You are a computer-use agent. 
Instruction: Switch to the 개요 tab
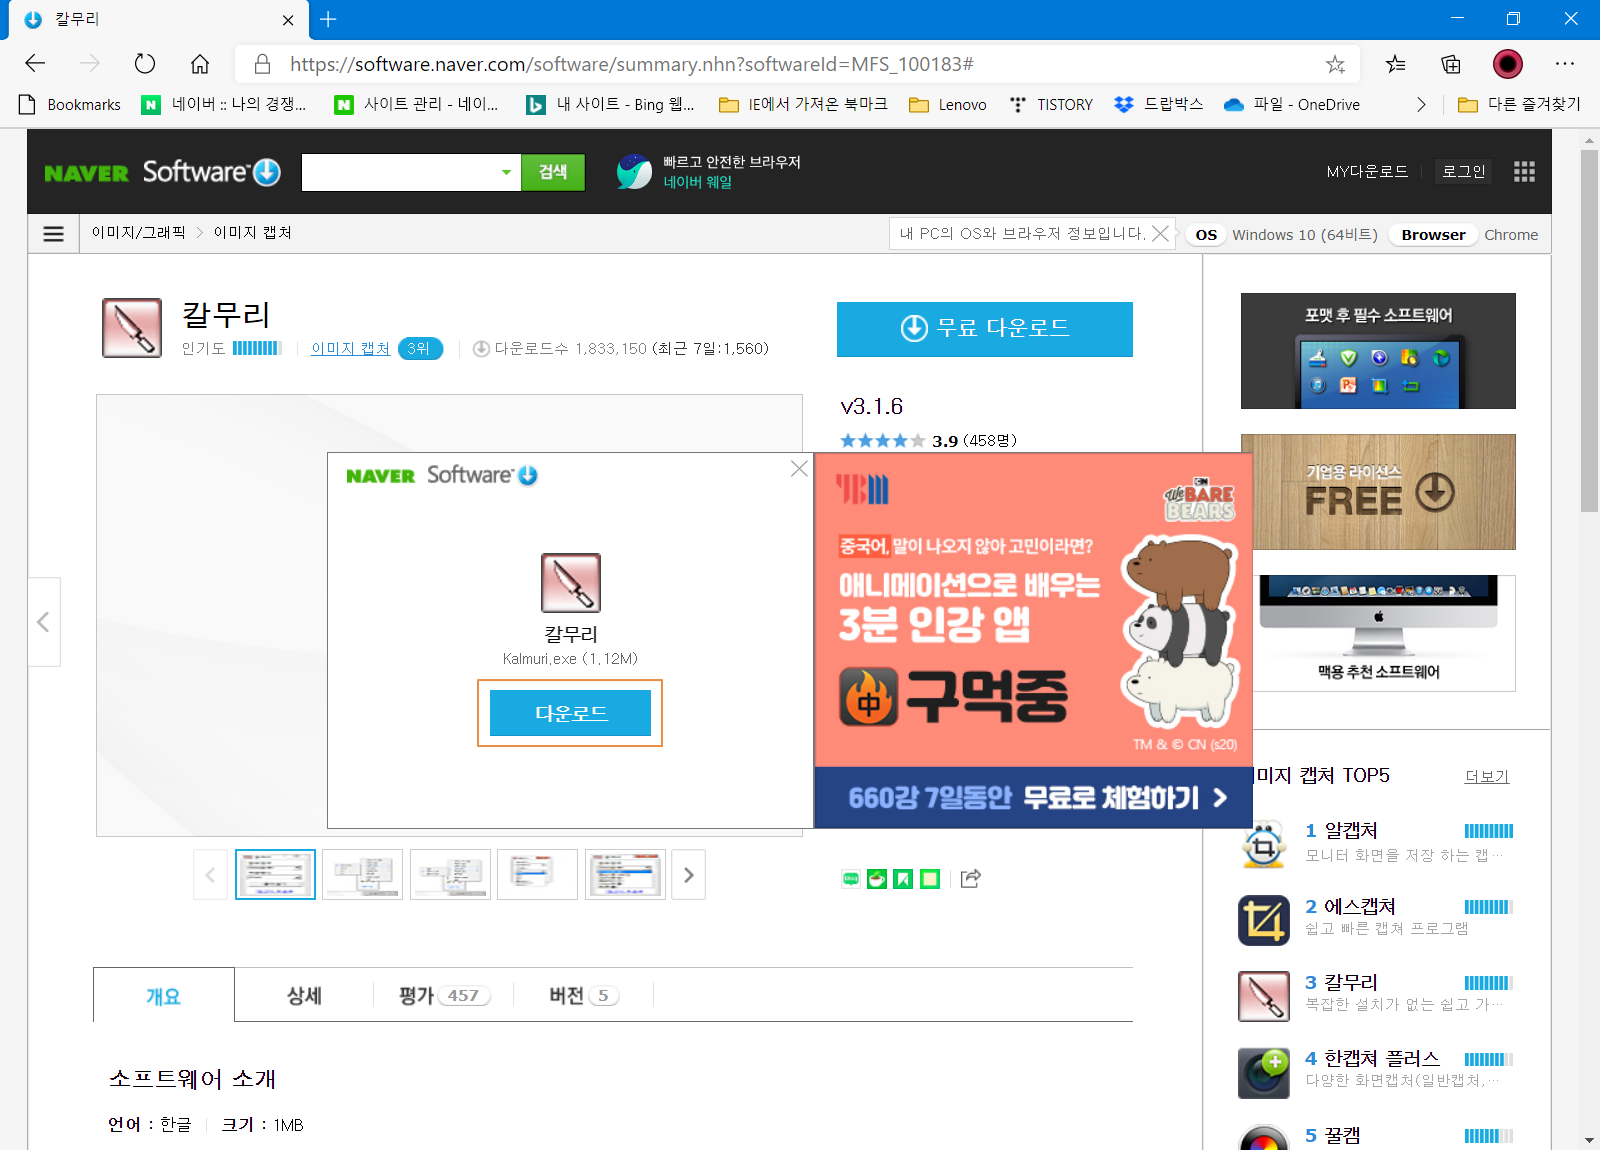tap(164, 995)
